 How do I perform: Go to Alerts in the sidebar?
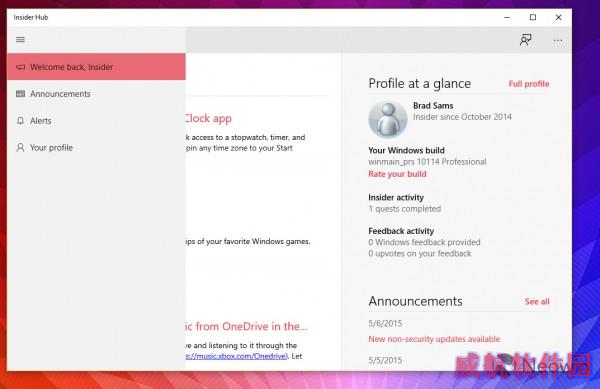point(96,121)
